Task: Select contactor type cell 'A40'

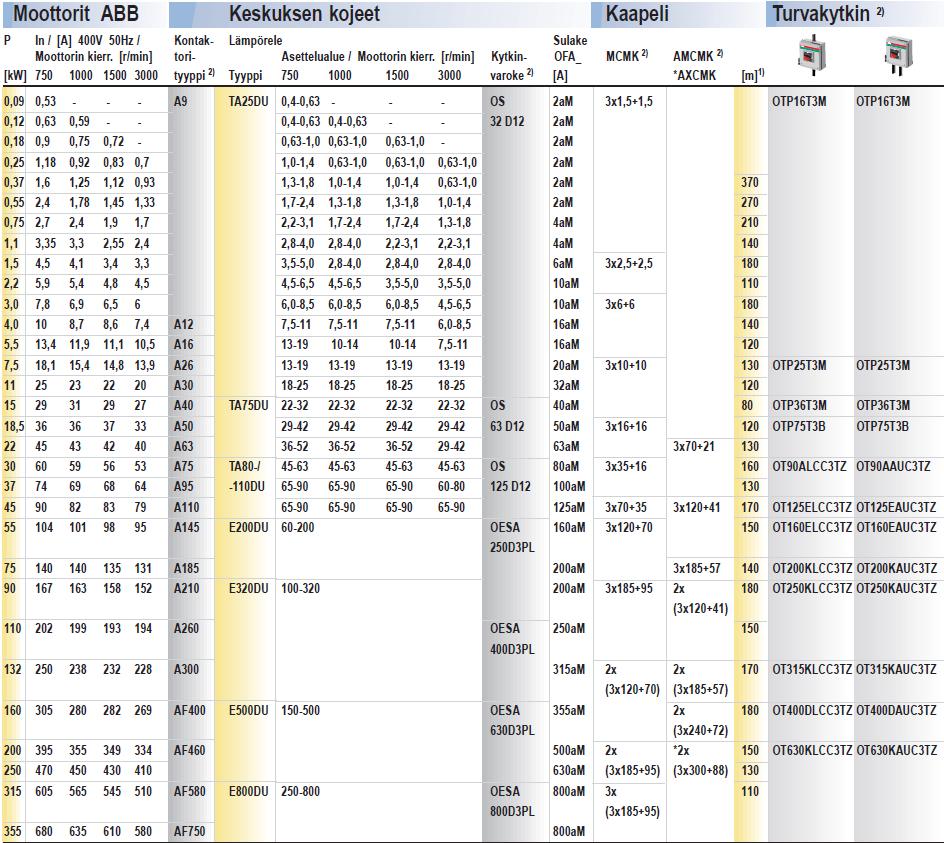Action: pos(184,406)
